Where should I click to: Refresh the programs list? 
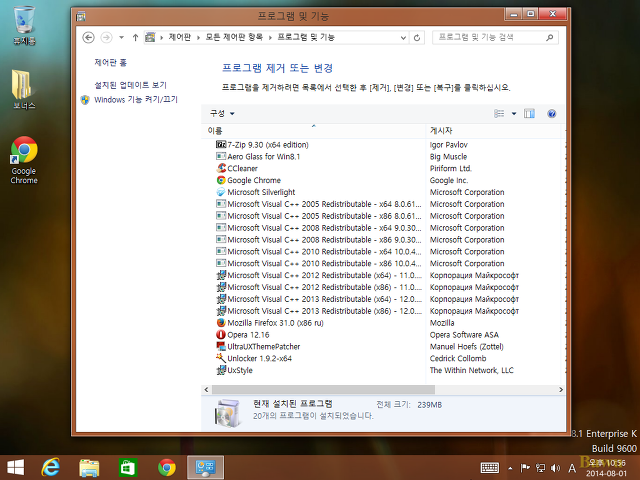click(417, 38)
